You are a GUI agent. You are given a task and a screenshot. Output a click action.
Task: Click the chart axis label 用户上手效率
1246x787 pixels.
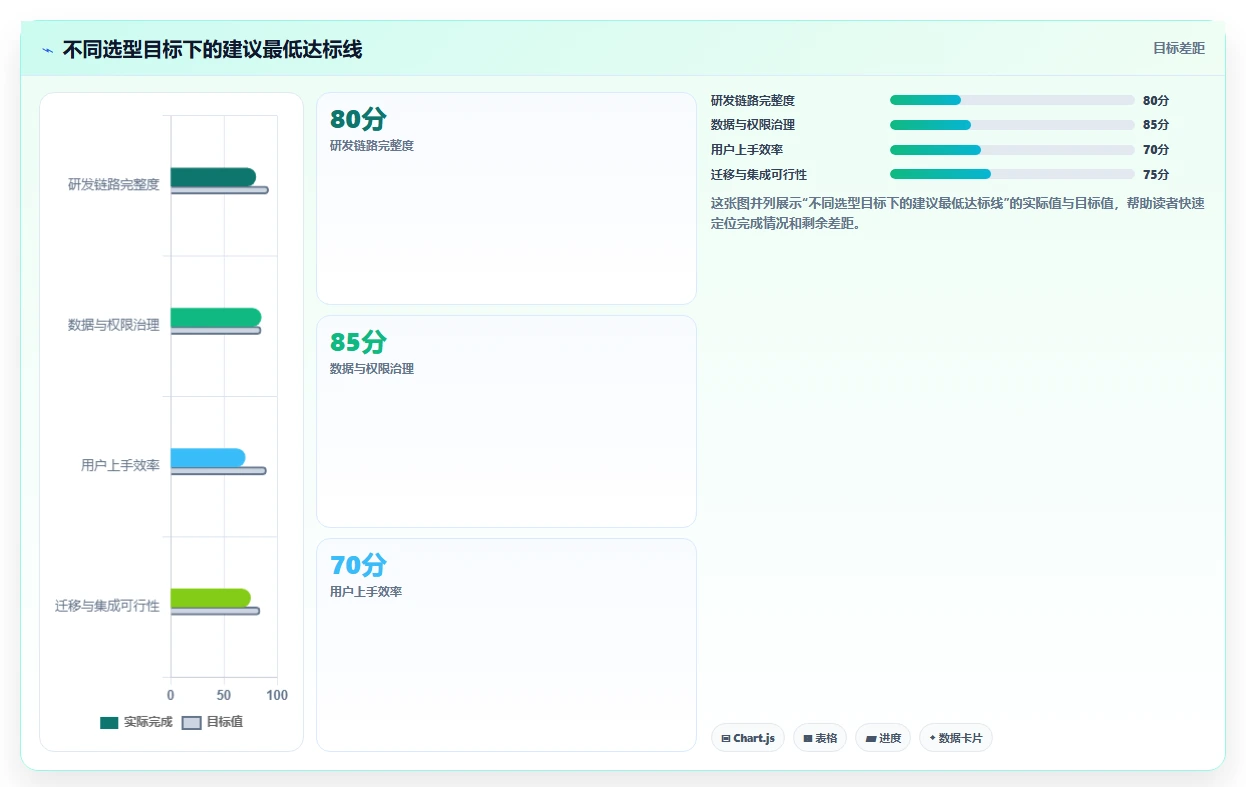(x=120, y=465)
